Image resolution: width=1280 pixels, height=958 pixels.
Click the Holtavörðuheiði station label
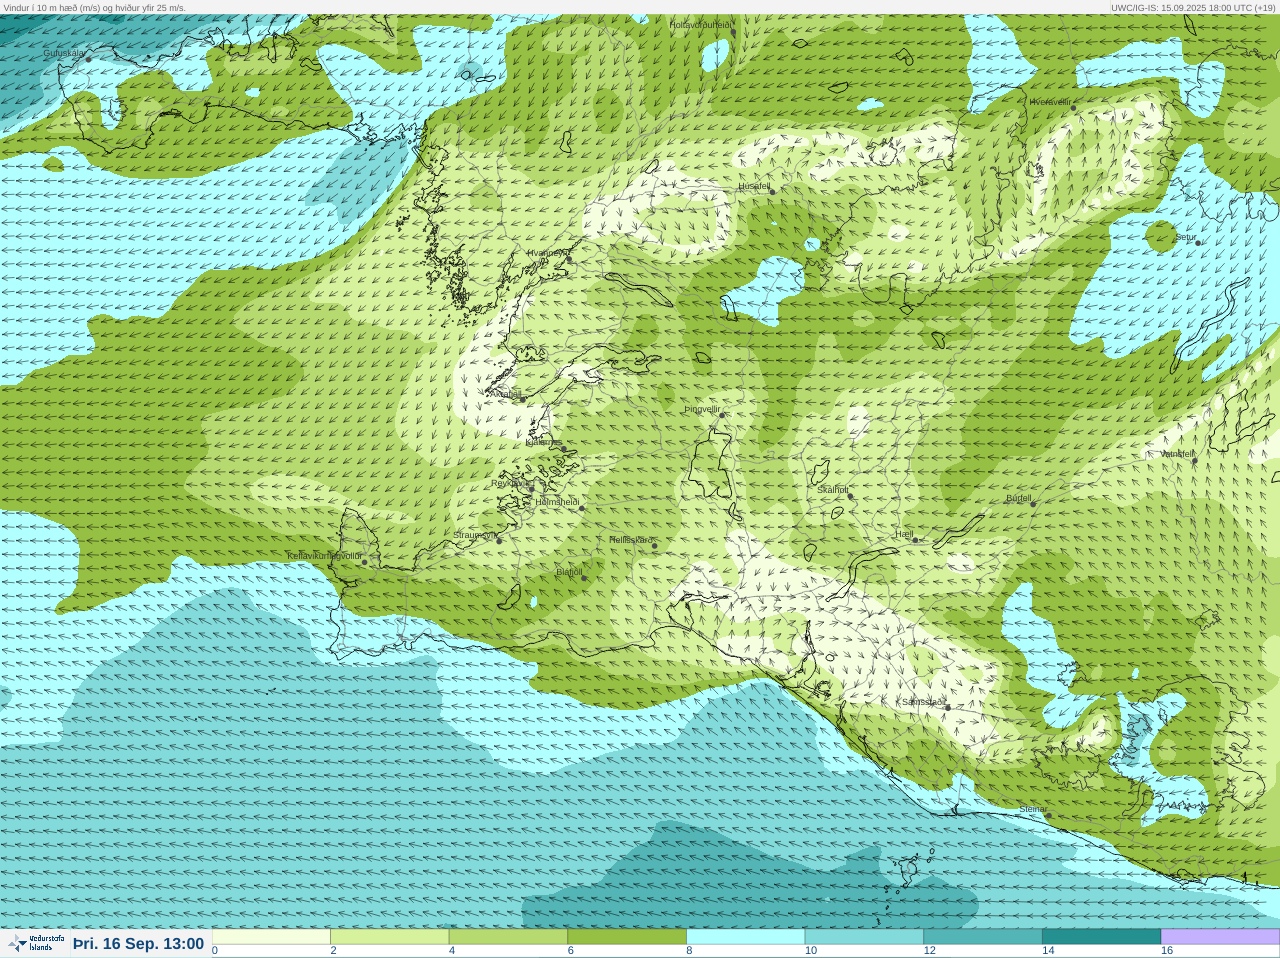[701, 24]
